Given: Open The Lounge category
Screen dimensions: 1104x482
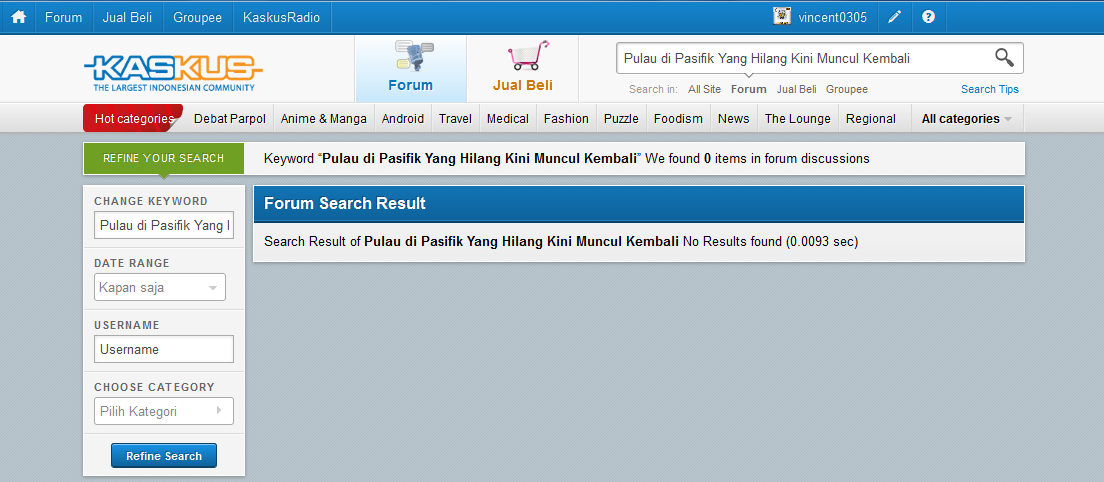Looking at the screenshot, I should [798, 119].
